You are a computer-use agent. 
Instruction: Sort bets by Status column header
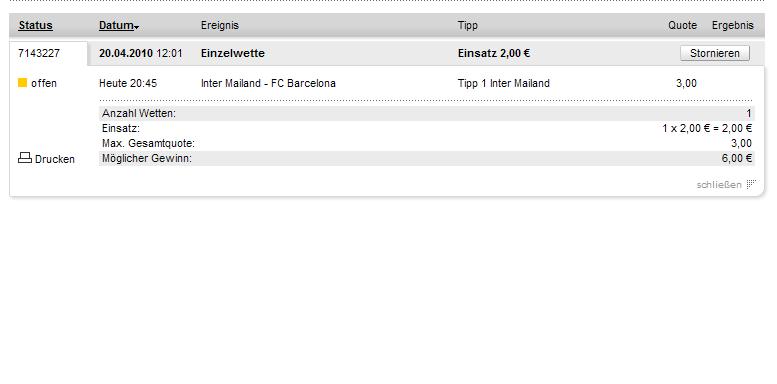36,25
